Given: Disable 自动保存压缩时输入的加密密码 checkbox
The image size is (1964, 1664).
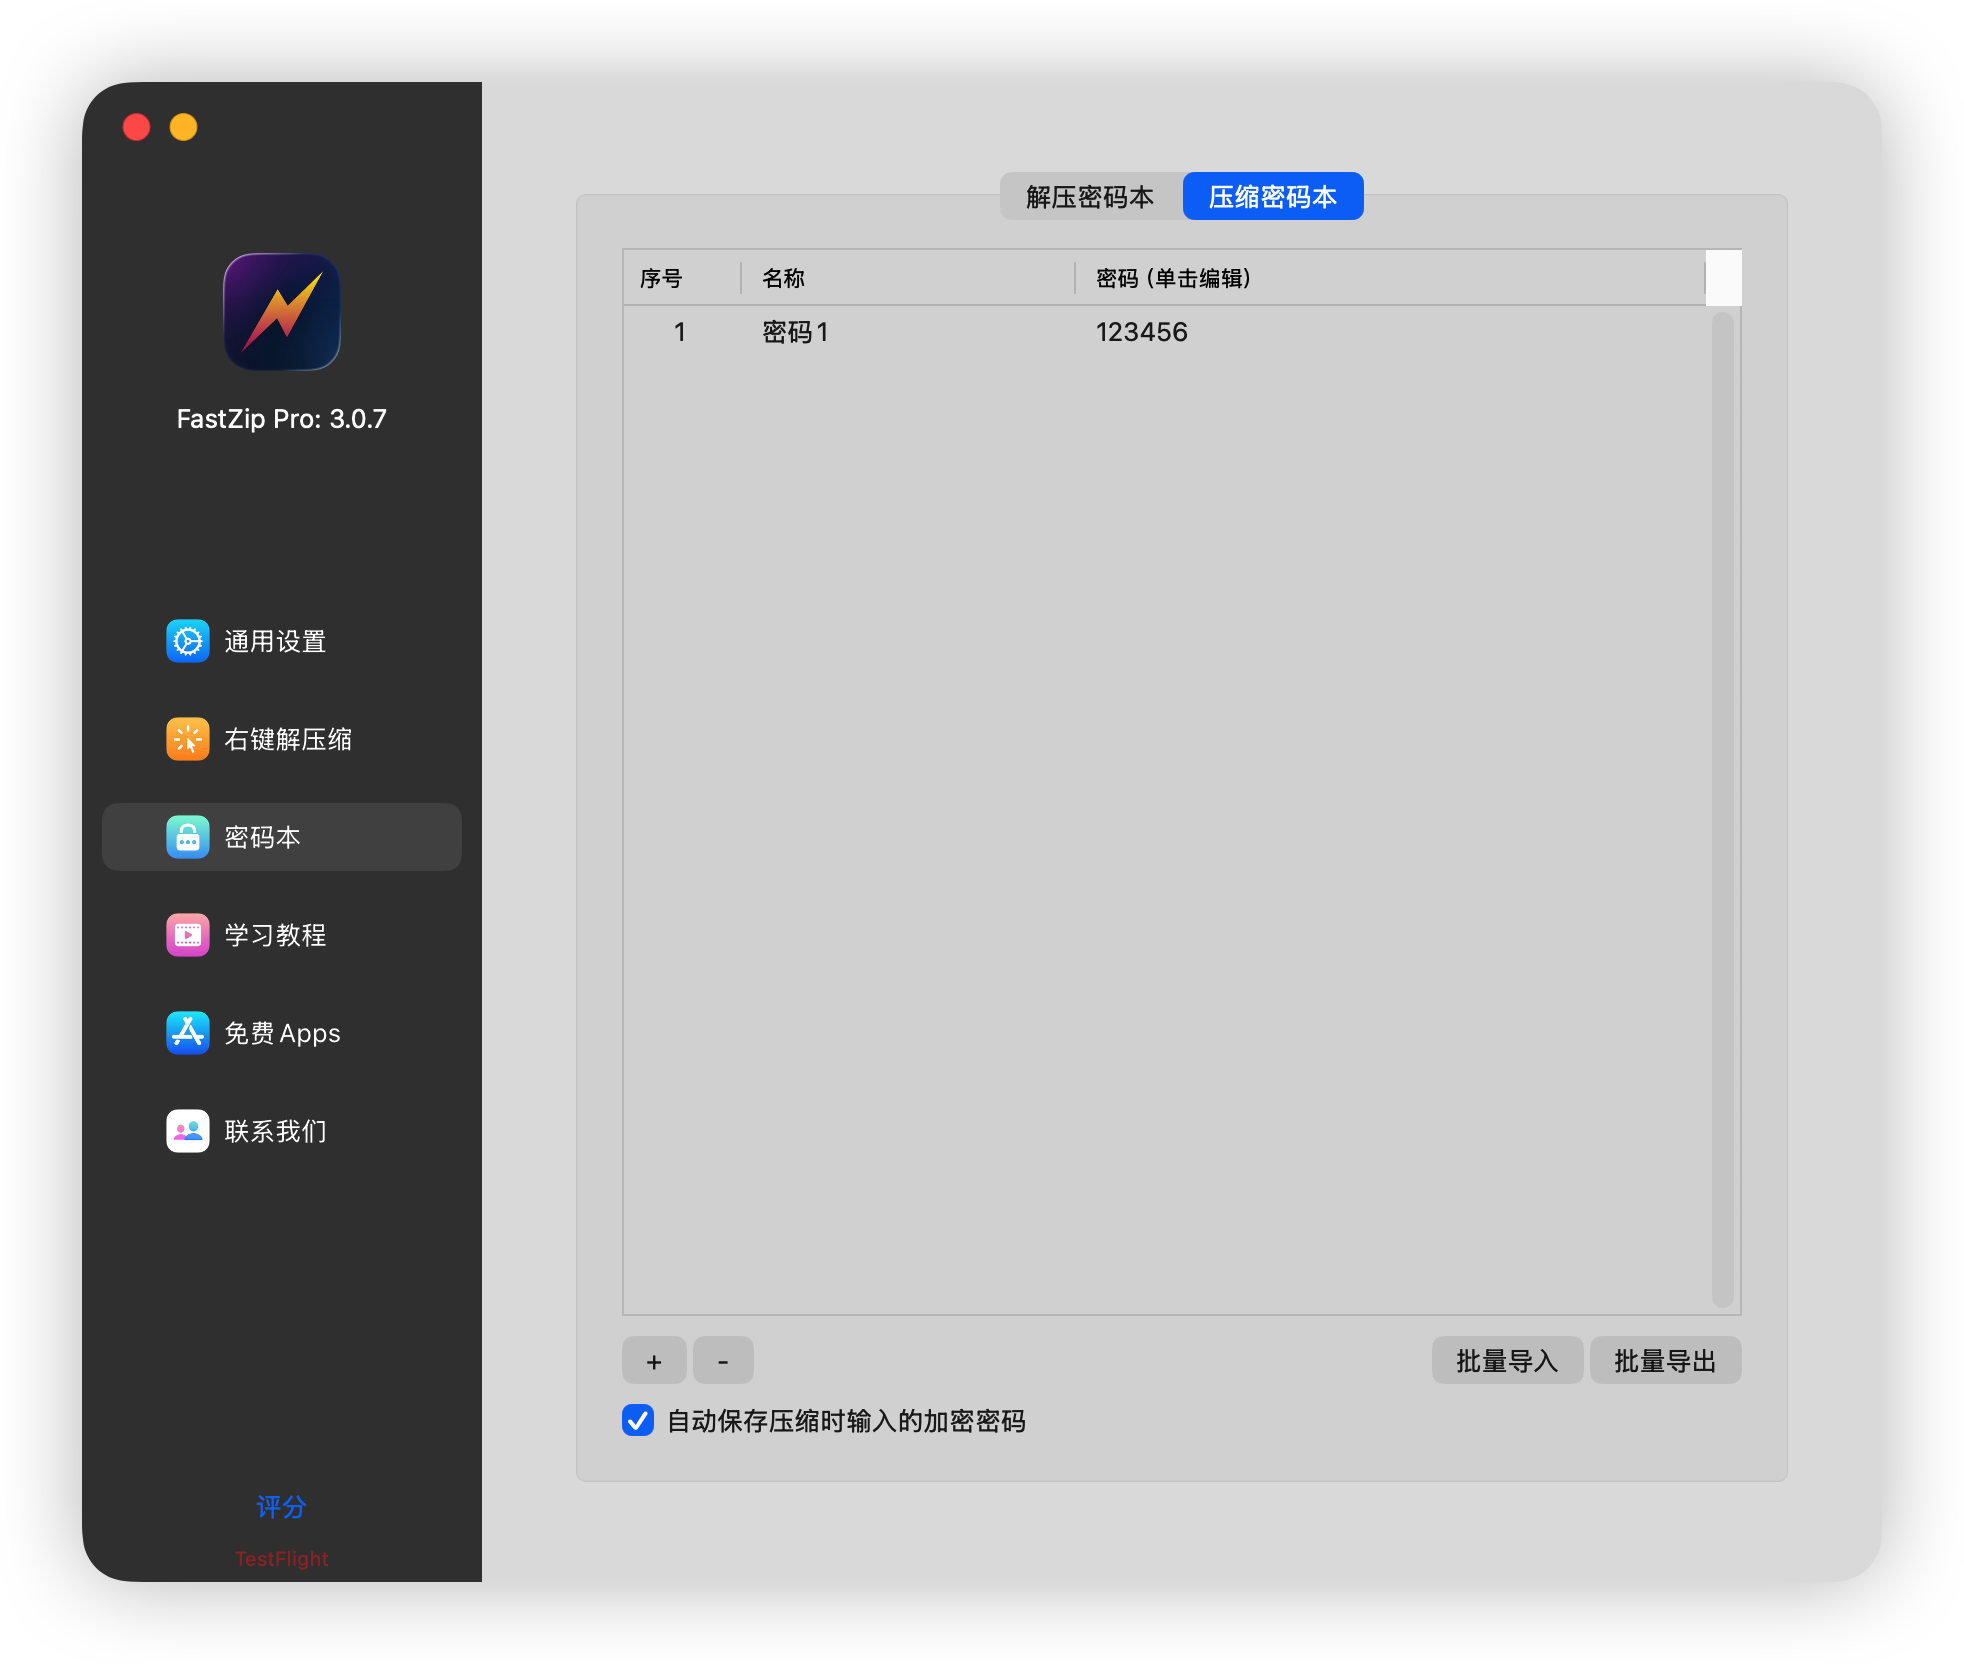Looking at the screenshot, I should coord(638,1420).
